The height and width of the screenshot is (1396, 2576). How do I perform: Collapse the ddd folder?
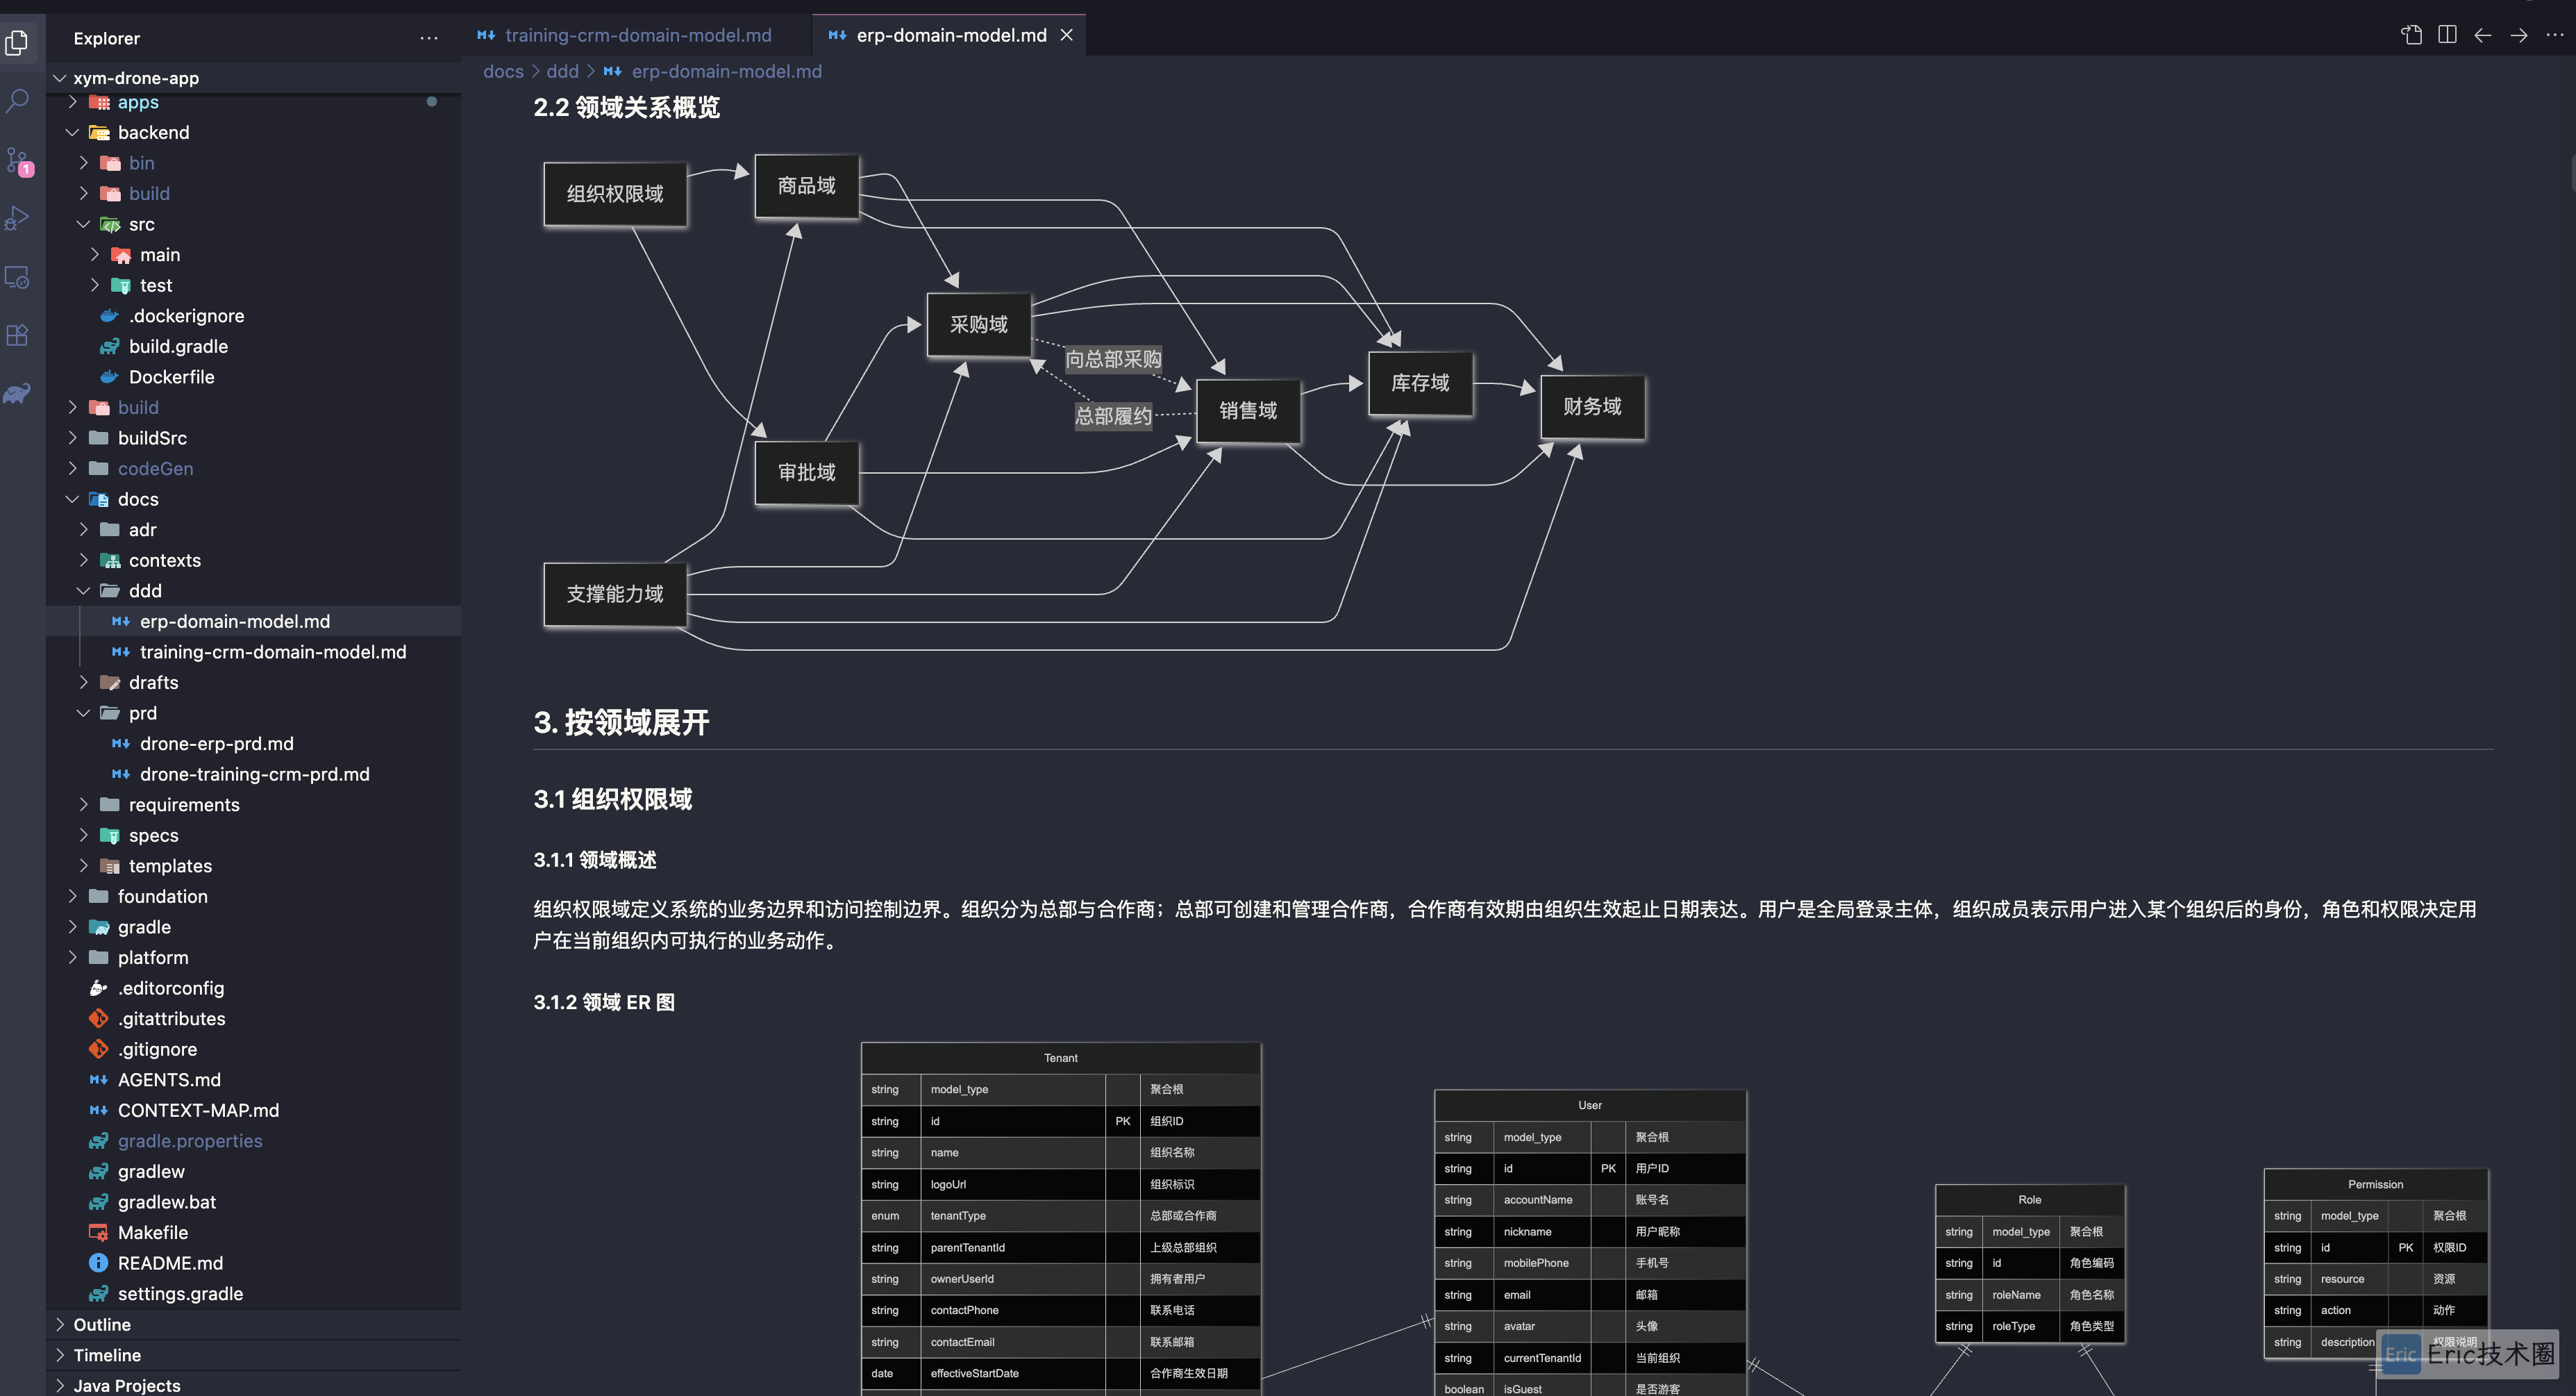83,591
